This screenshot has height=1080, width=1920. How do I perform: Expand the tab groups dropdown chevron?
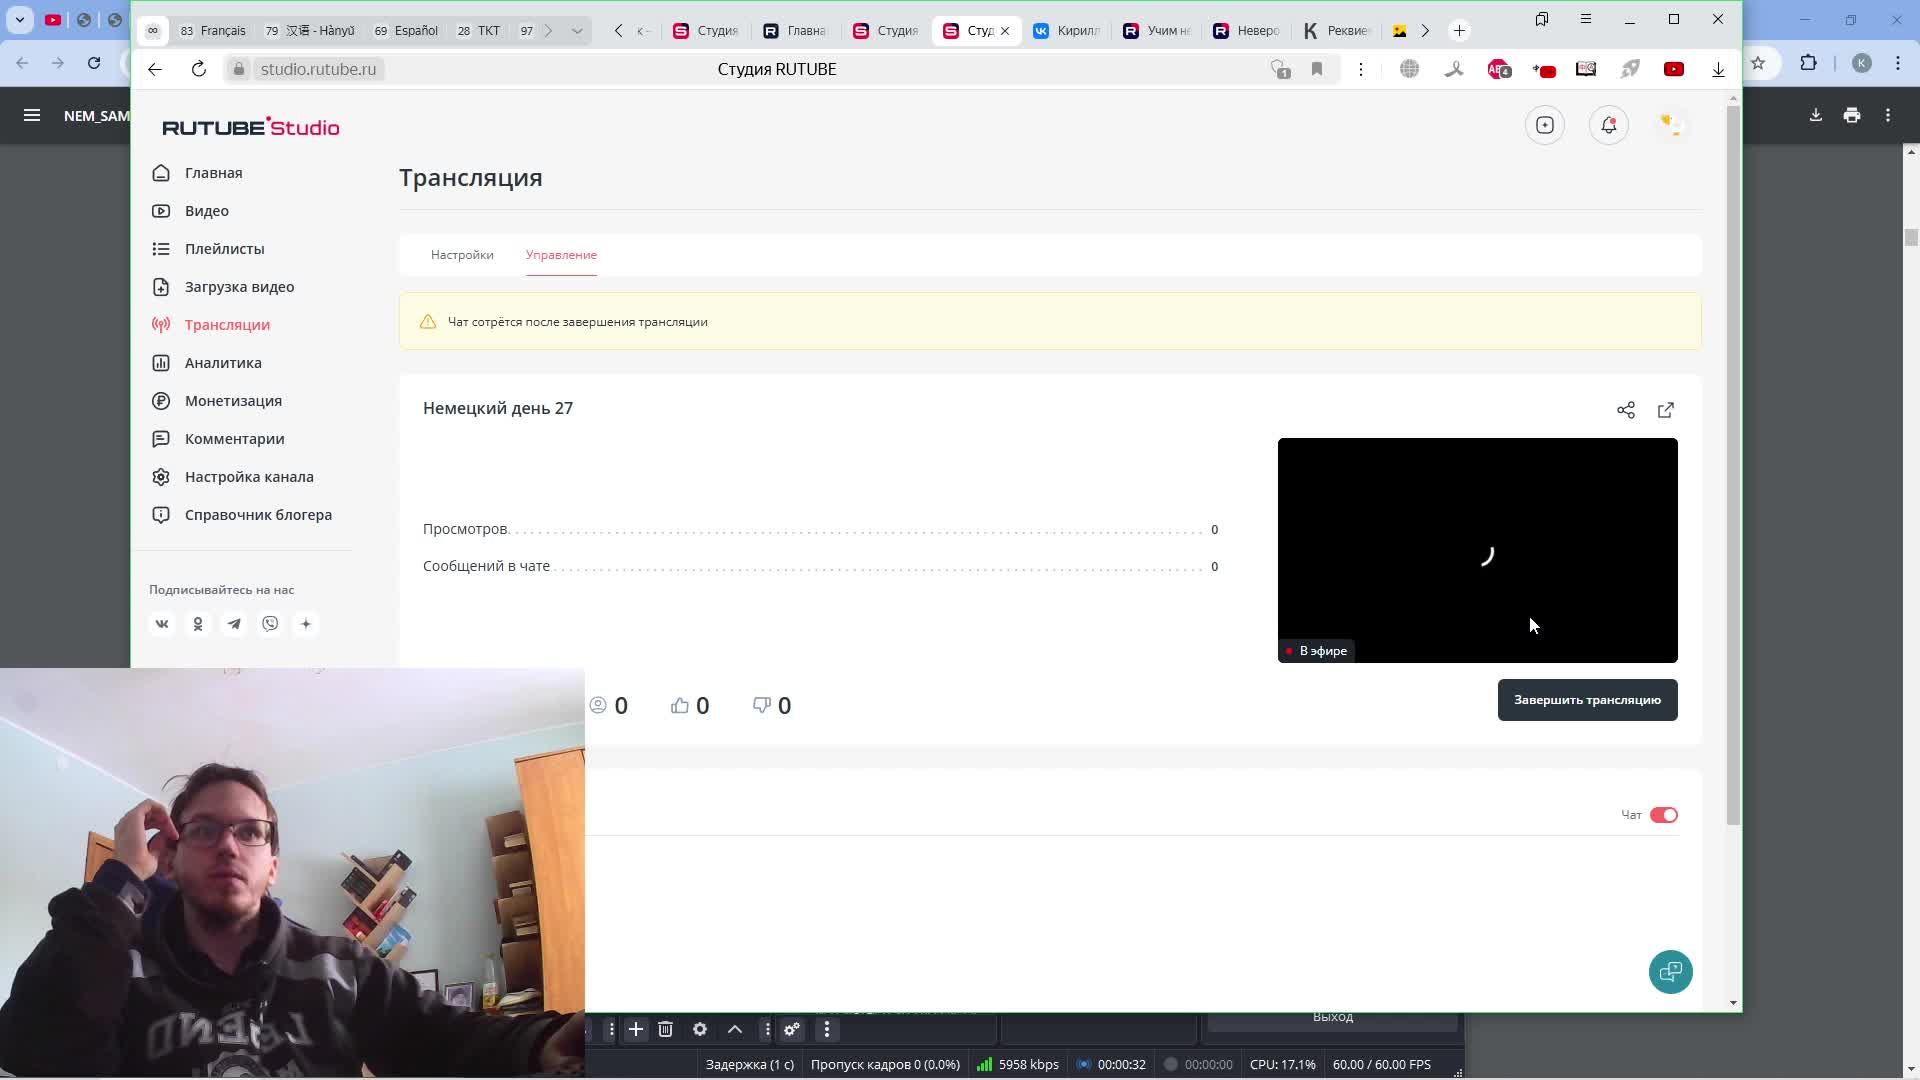(577, 31)
